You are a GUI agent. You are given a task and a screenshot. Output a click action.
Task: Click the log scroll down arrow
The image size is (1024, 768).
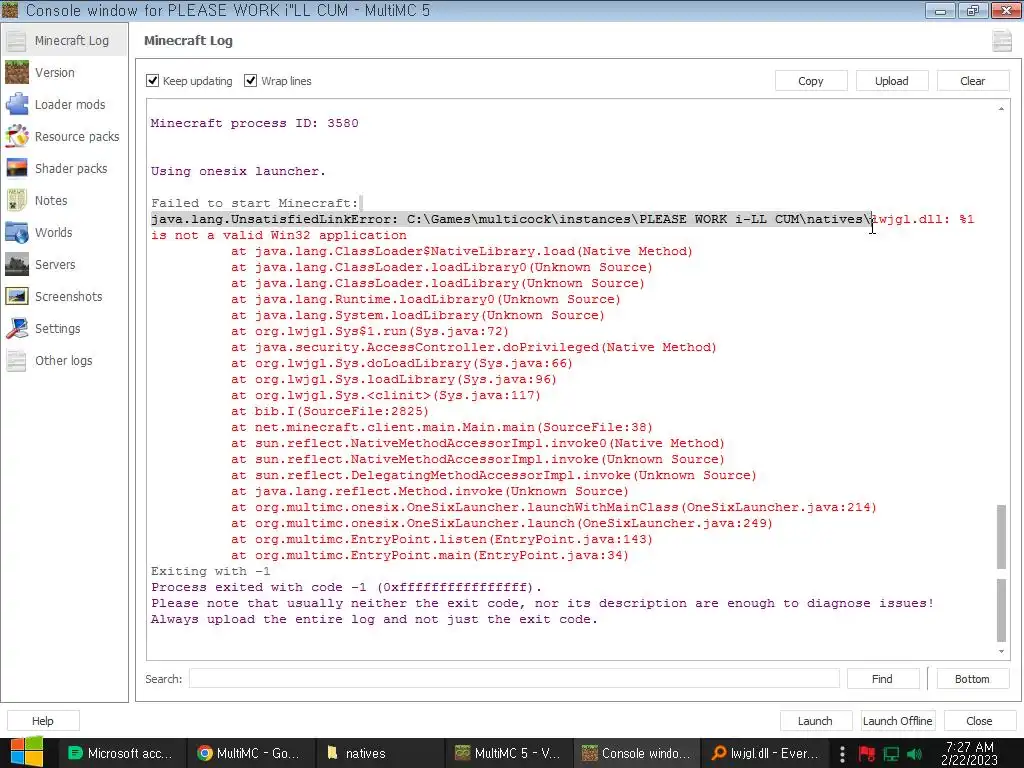click(1001, 651)
